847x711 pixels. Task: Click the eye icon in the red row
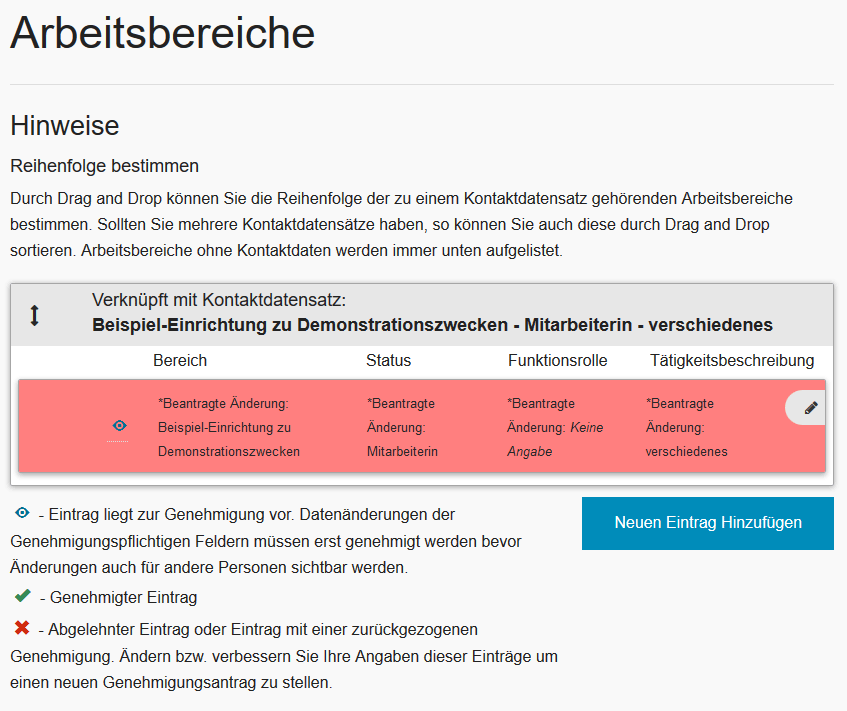119,426
